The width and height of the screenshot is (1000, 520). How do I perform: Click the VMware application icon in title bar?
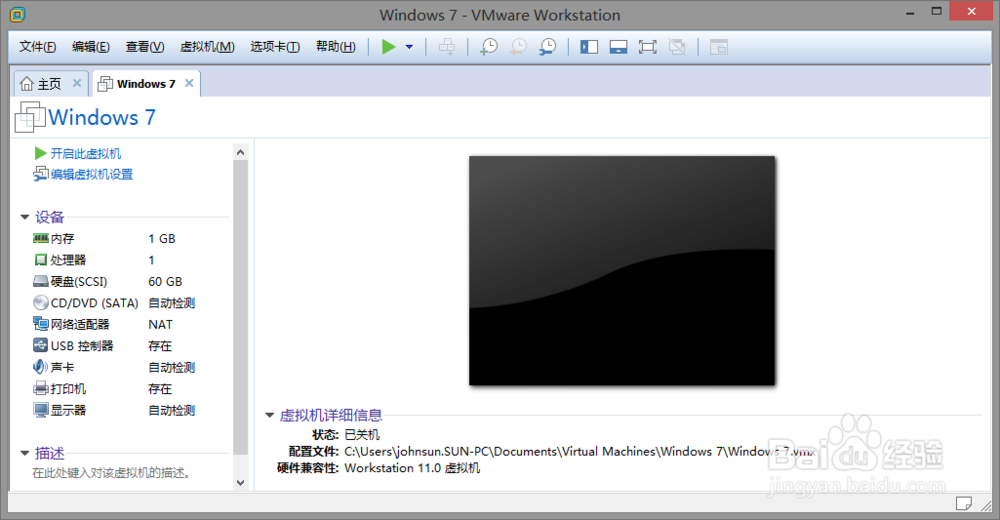point(18,14)
